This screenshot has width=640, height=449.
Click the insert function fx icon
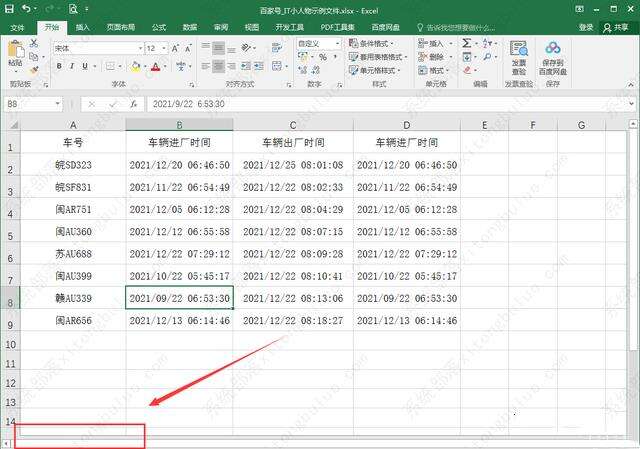(x=133, y=104)
